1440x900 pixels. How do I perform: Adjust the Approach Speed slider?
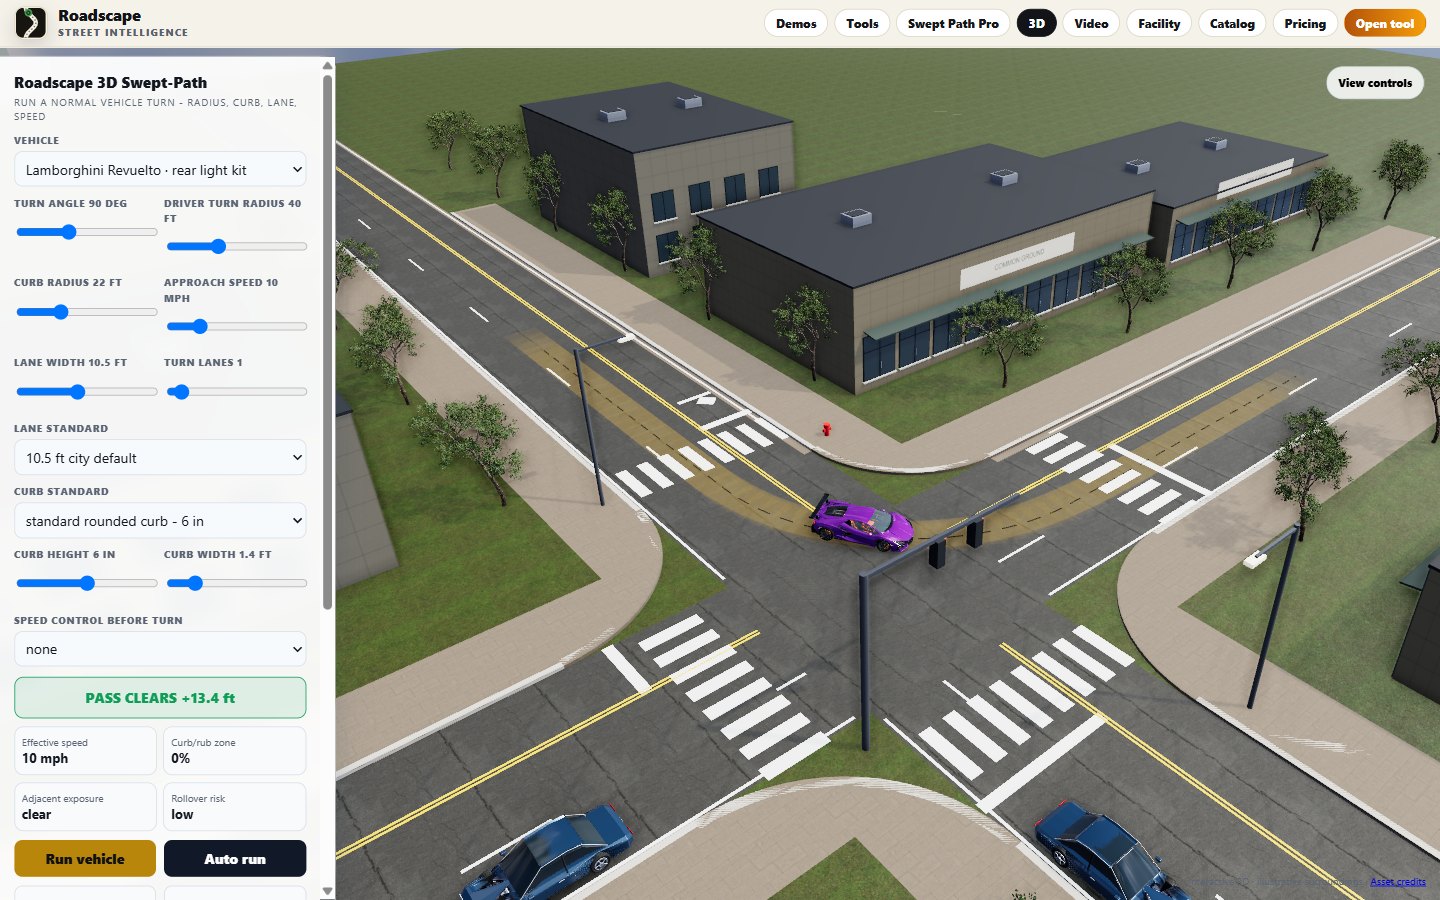[x=236, y=326]
